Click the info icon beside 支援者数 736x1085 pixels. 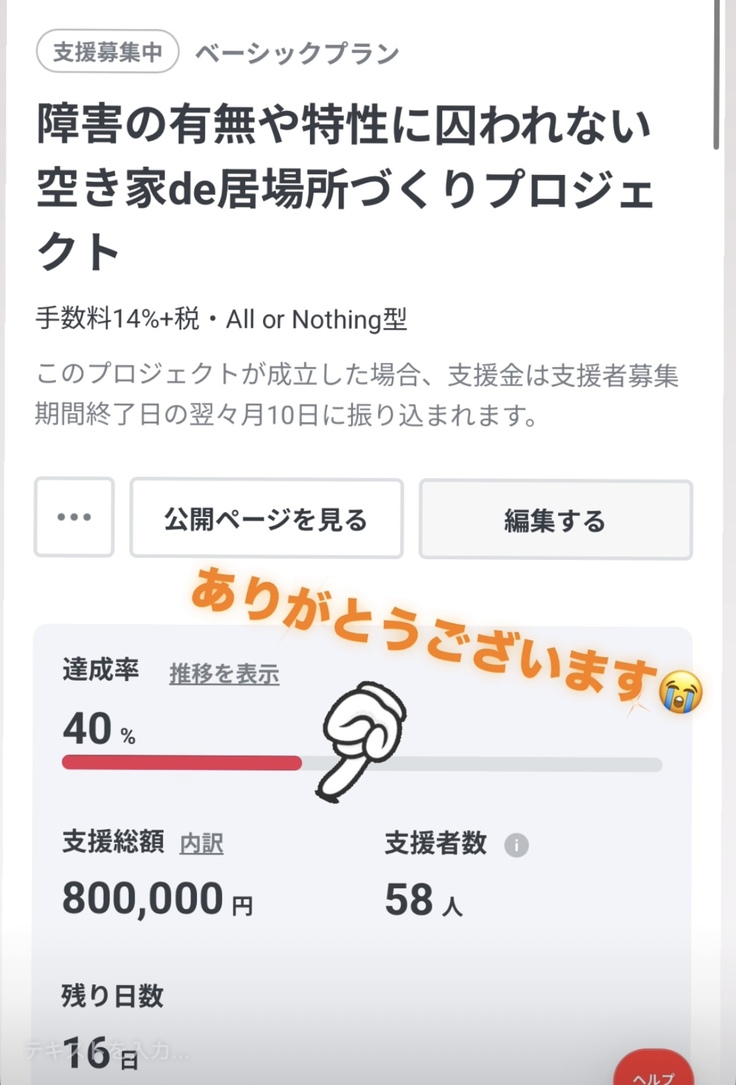516,845
